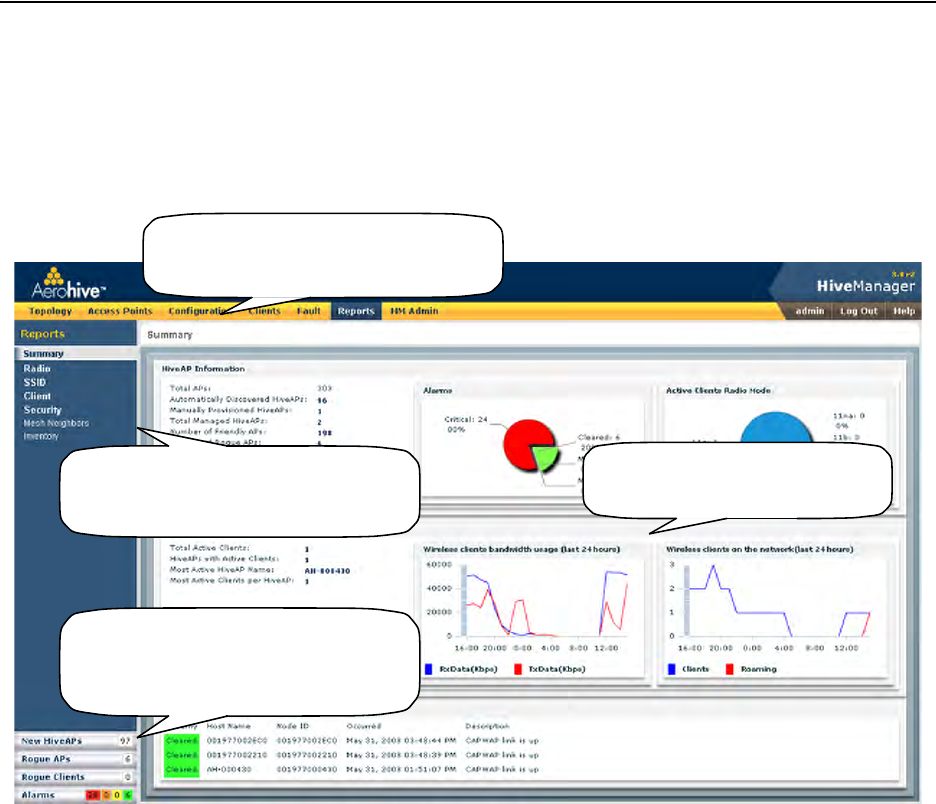The width and height of the screenshot is (936, 804).
Task: Click the Log Out link
Action: click(x=858, y=311)
